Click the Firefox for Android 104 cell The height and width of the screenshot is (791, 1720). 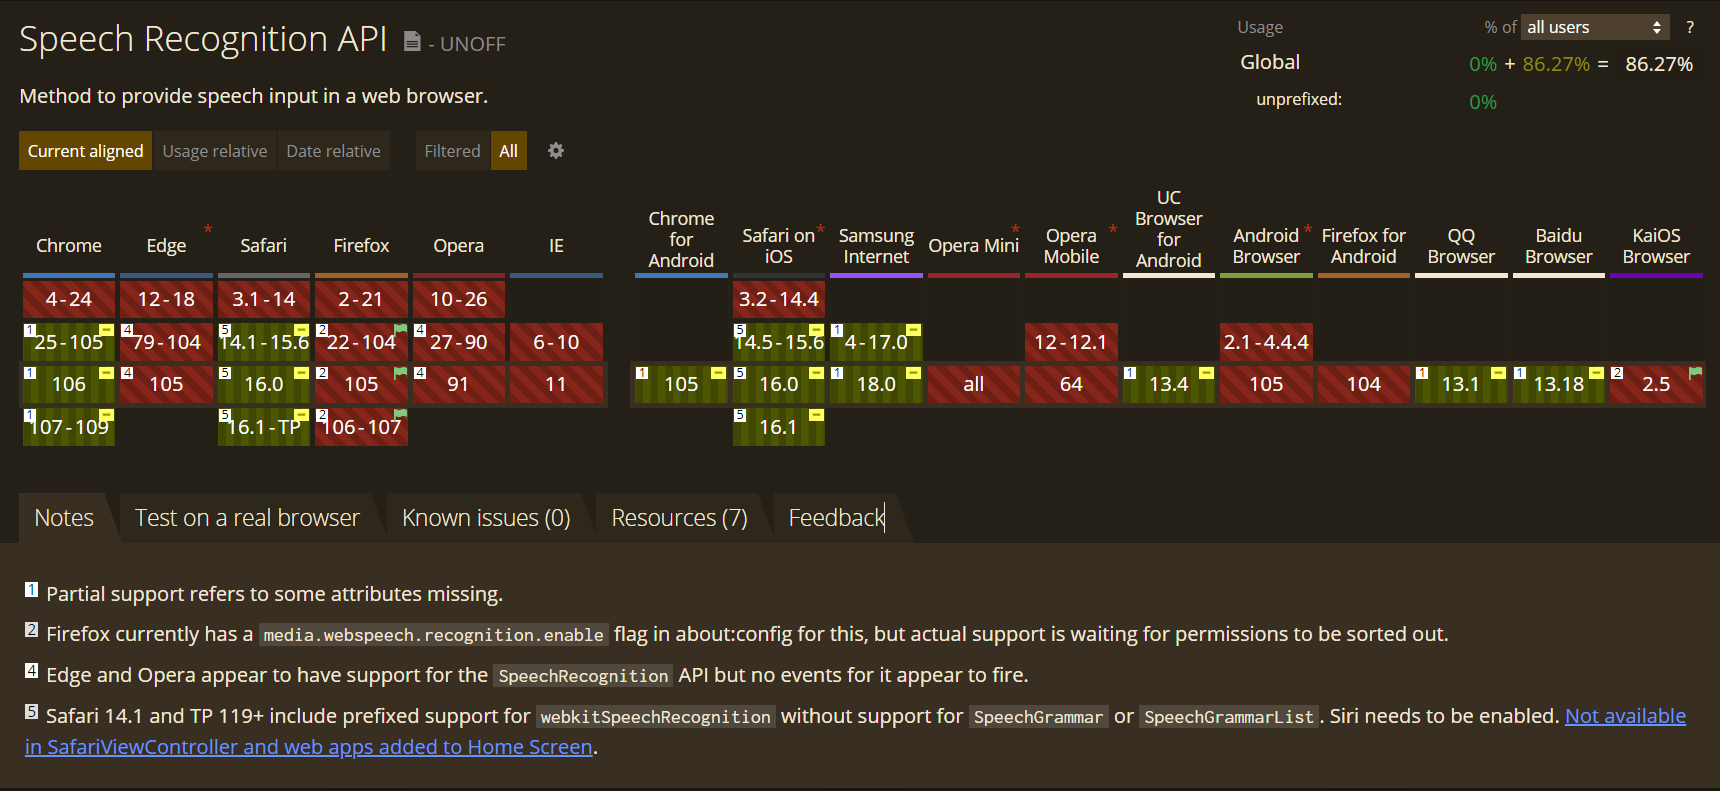[x=1364, y=384]
